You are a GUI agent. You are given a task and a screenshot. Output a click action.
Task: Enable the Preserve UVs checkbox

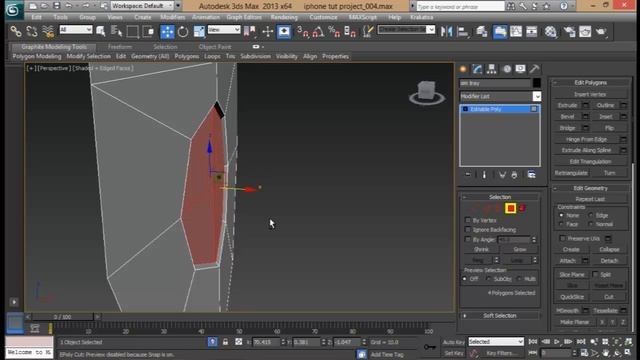(562, 238)
